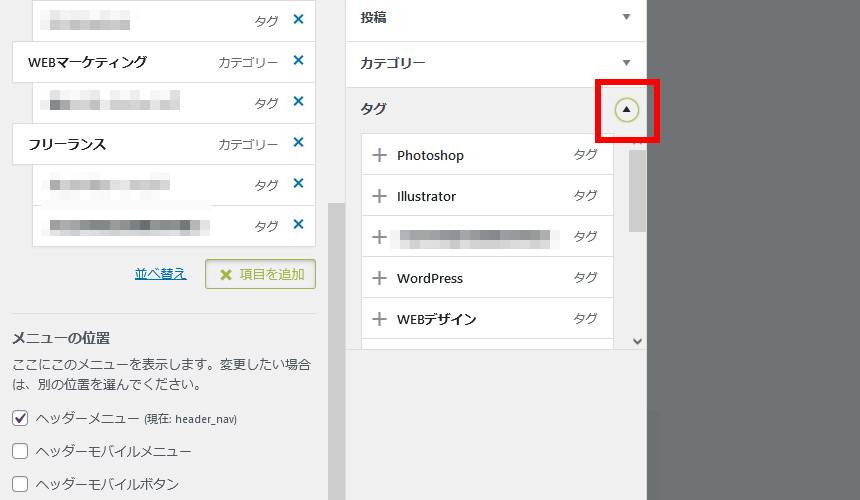Screen dimensions: 860x500
Task: Add WordPress tag using plus icon
Action: pyautogui.click(x=379, y=278)
